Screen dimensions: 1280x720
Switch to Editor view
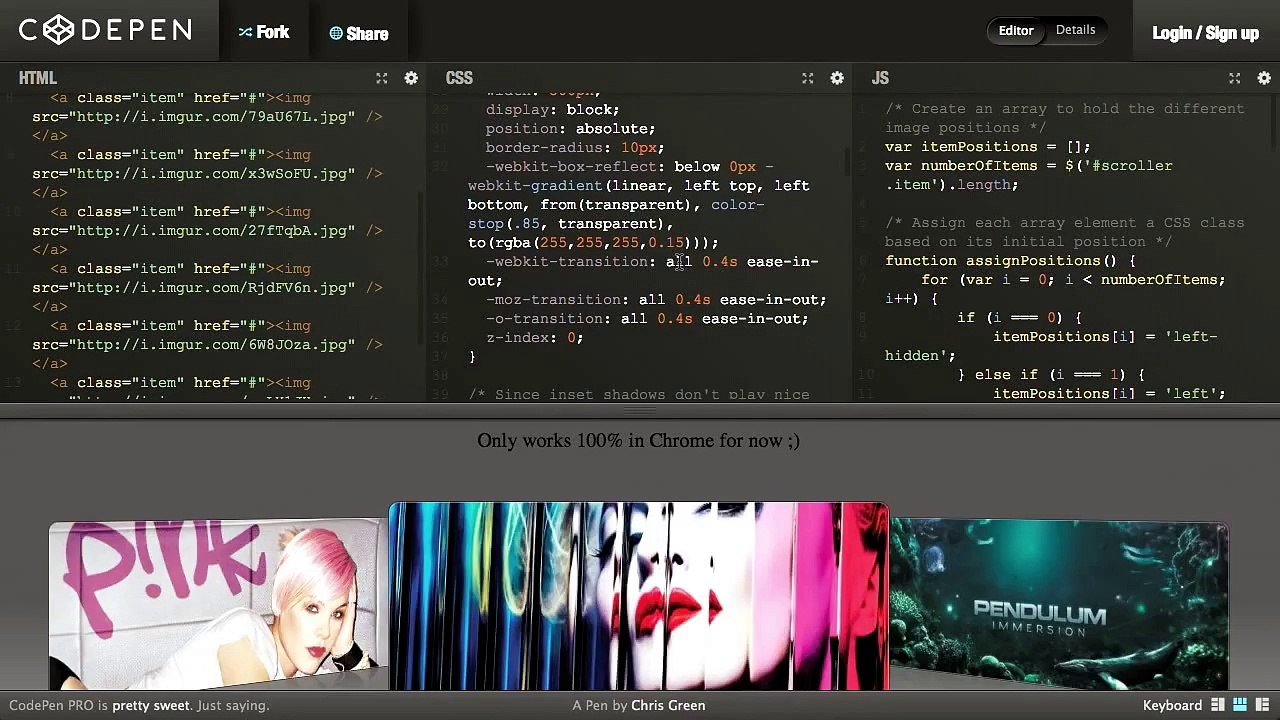pyautogui.click(x=1015, y=30)
